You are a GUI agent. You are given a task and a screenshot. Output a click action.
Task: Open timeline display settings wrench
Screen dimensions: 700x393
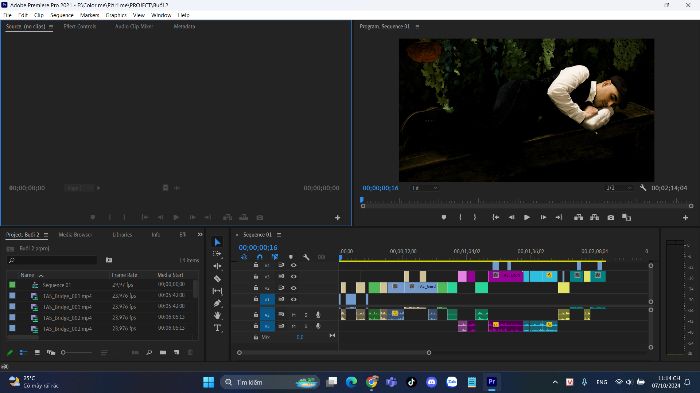click(306, 257)
